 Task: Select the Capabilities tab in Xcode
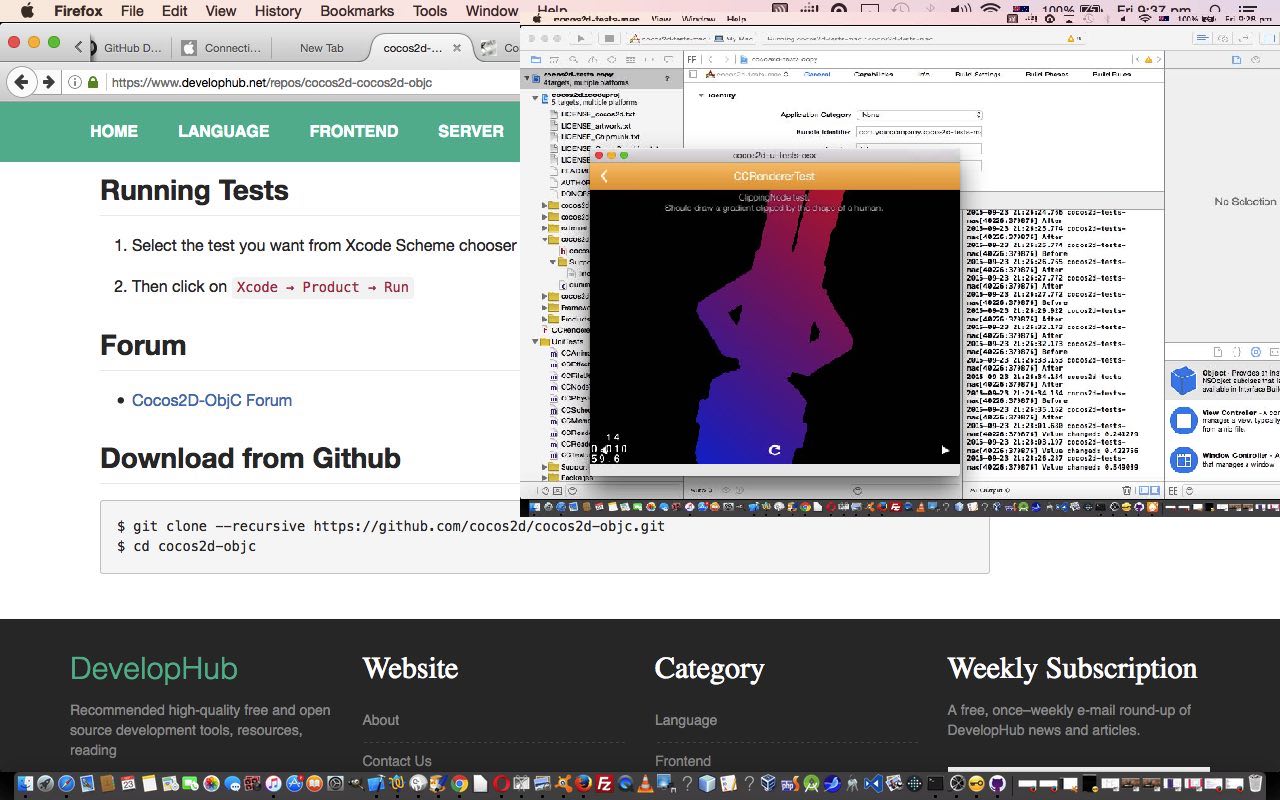click(x=873, y=75)
